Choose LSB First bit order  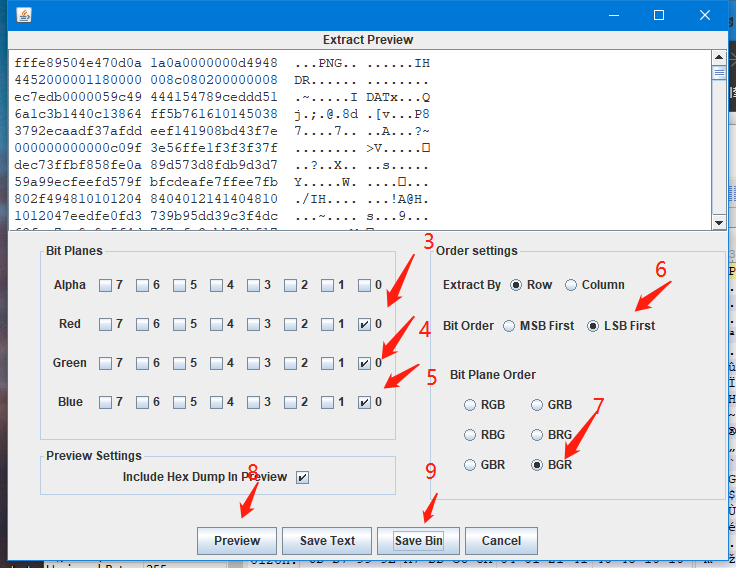pos(593,326)
